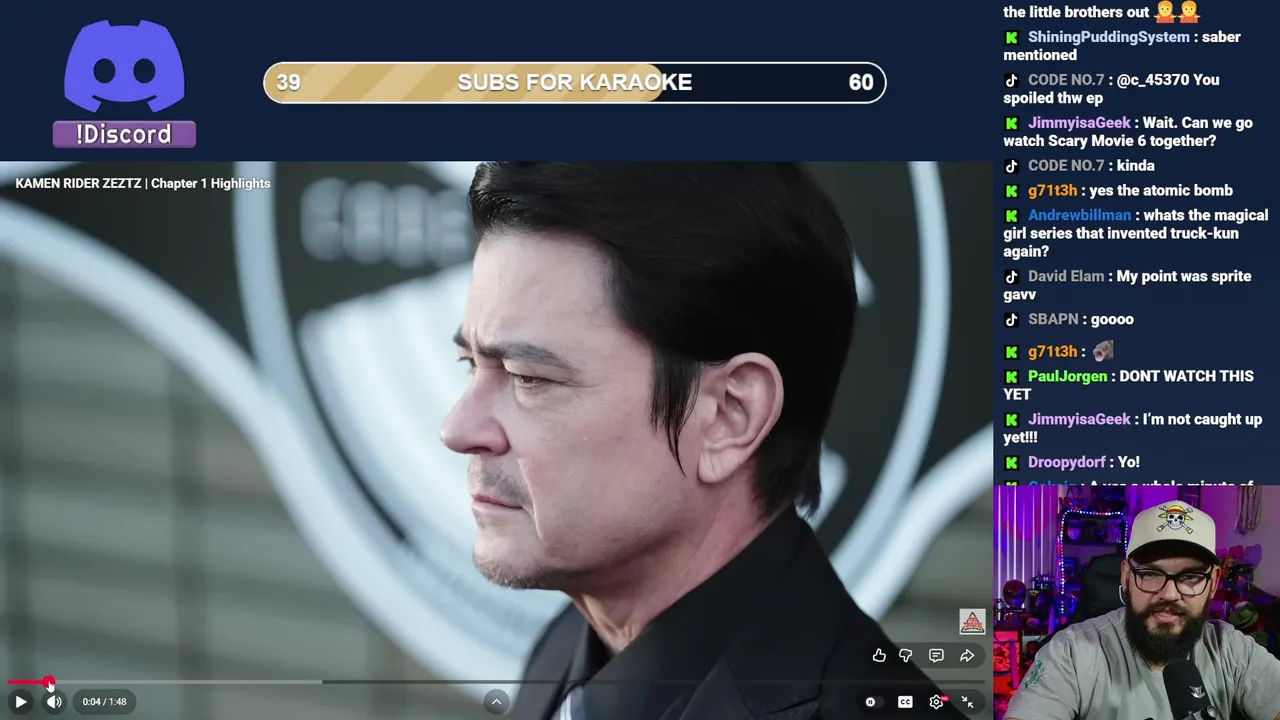1280x720 pixels.
Task: Click the Subs for Karaoke goal progress bar
Action: (x=575, y=82)
